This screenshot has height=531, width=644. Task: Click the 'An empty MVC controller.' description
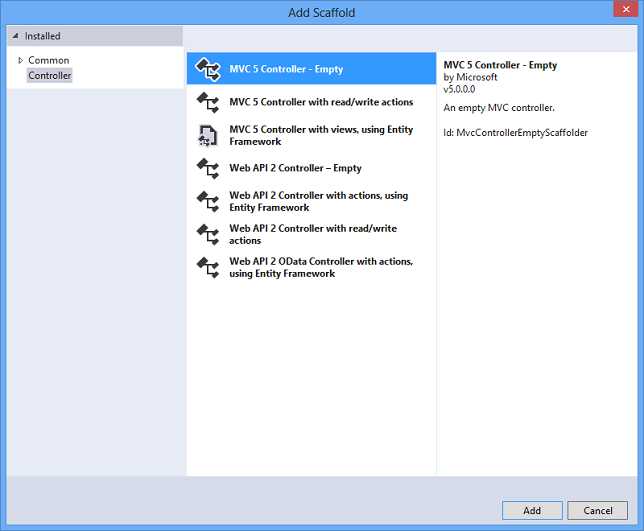[x=499, y=108]
